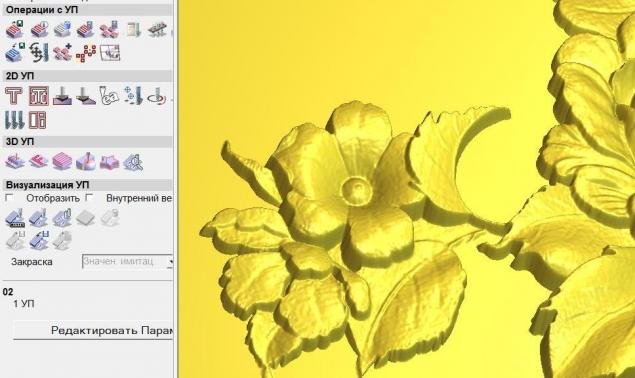635x378 pixels.
Task: Select the Drilling toolpath icon with blue targets
Action: (133, 96)
